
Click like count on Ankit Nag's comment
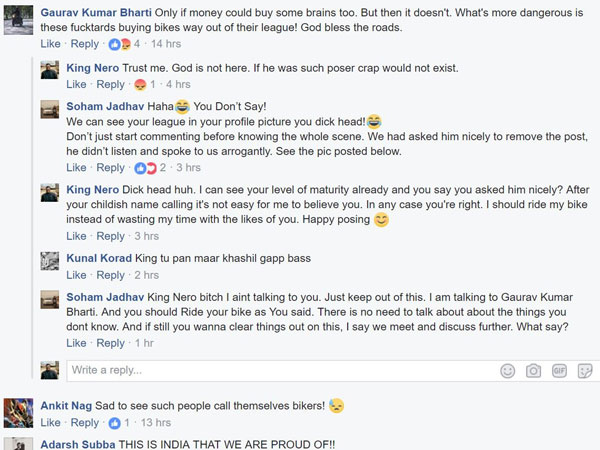click(x=118, y=423)
